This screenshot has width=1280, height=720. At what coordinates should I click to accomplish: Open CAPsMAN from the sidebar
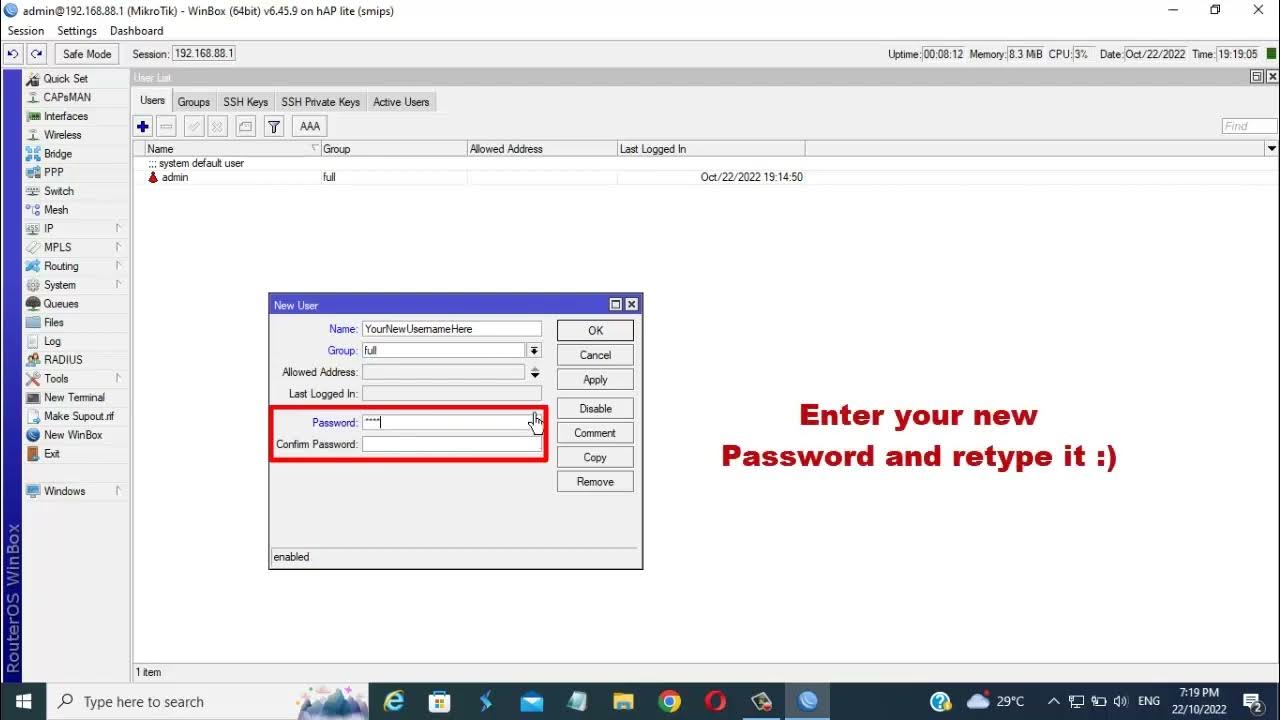67,97
